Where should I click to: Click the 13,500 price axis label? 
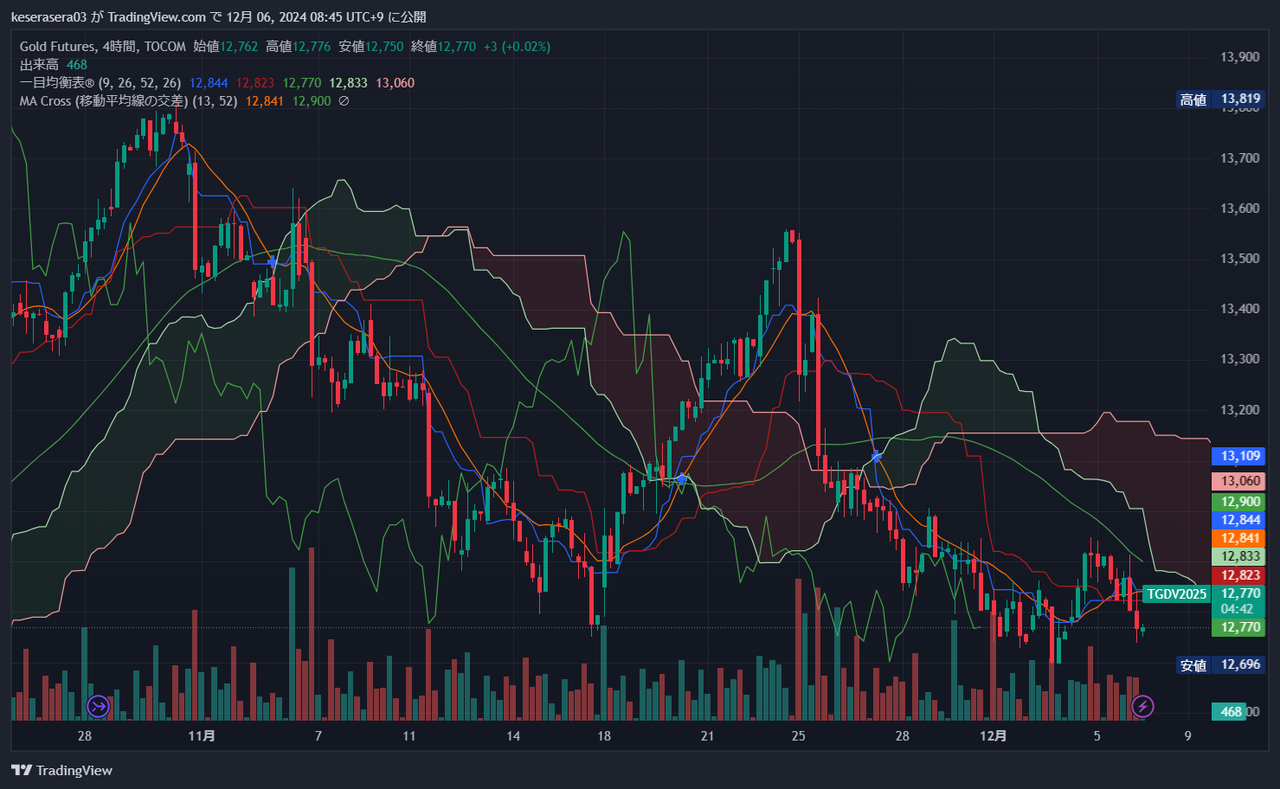pyautogui.click(x=1240, y=259)
